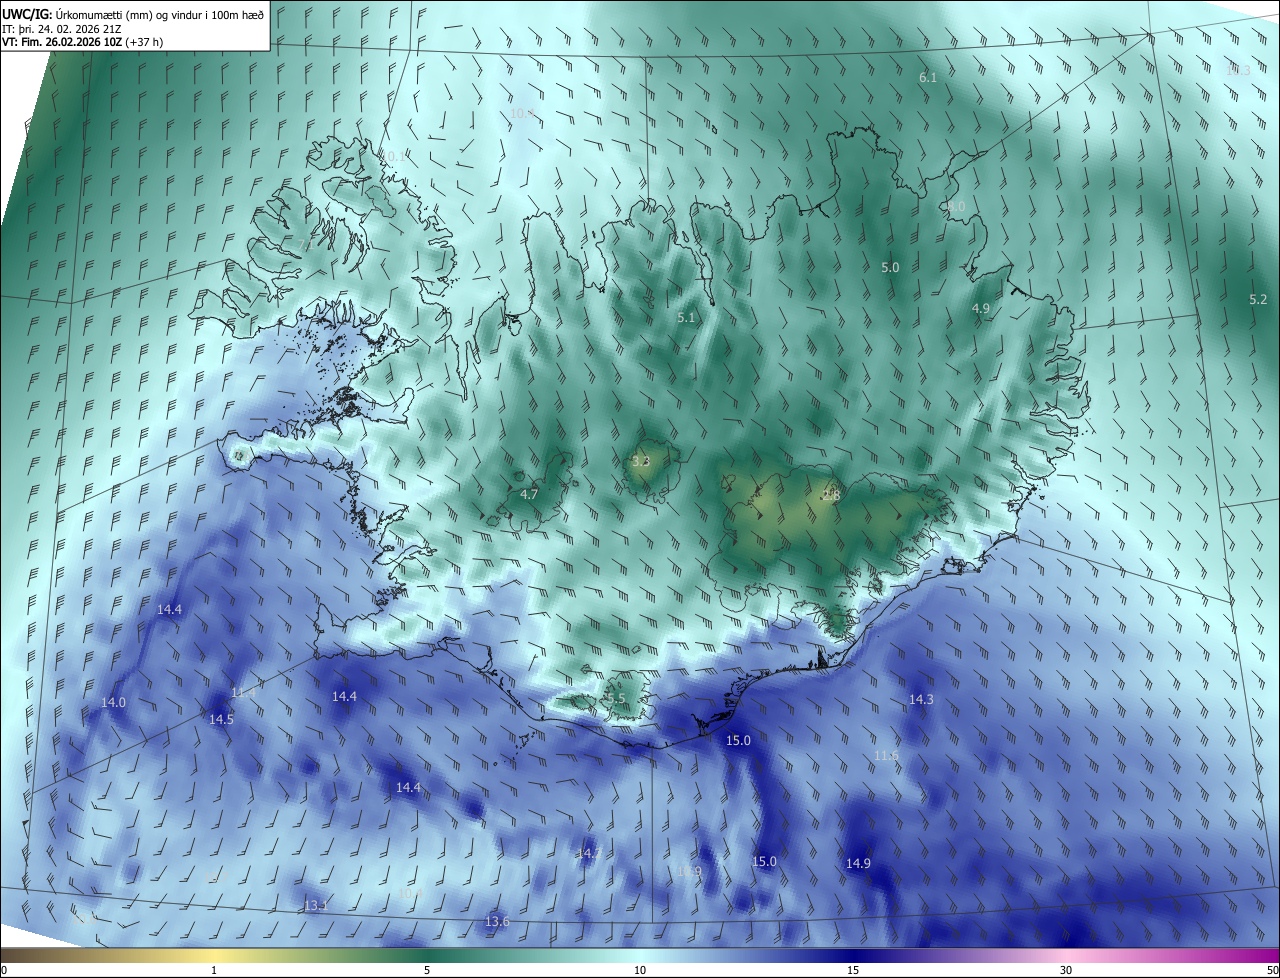Click the 11.6 value label over the sea
Image resolution: width=1280 pixels, height=978 pixels.
click(886, 755)
